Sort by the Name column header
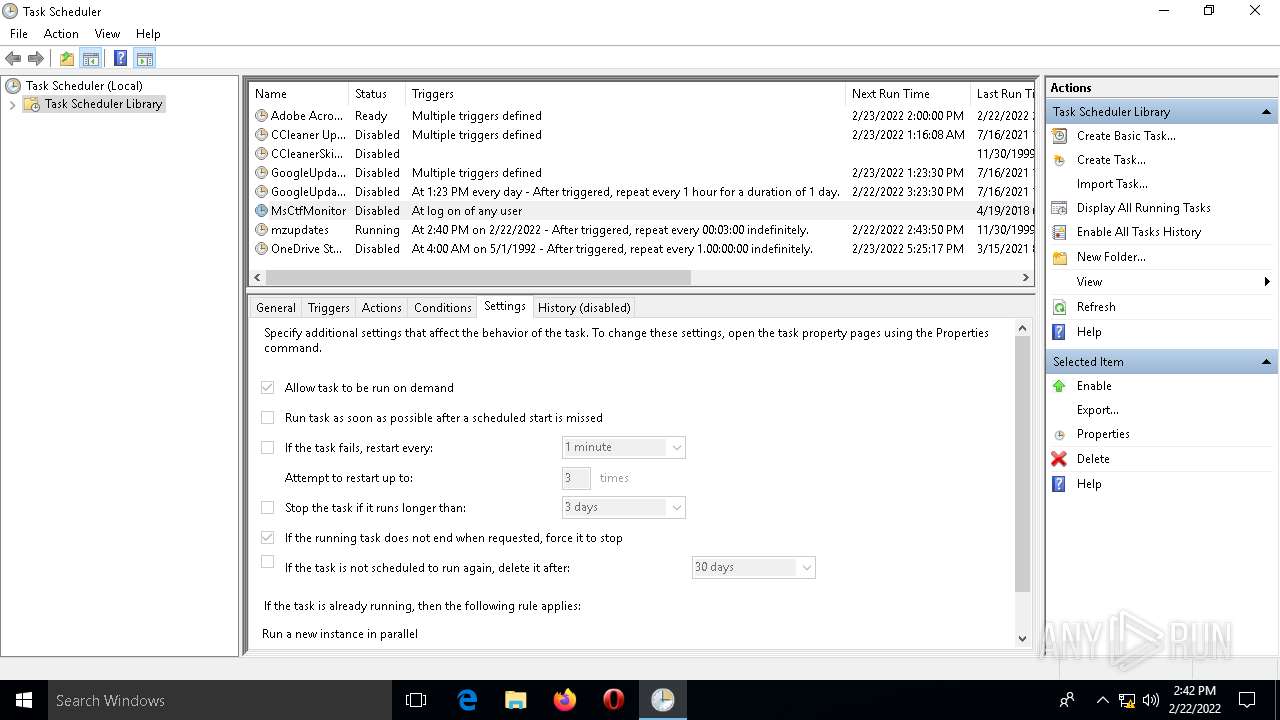Image resolution: width=1280 pixels, height=720 pixels. coord(299,94)
